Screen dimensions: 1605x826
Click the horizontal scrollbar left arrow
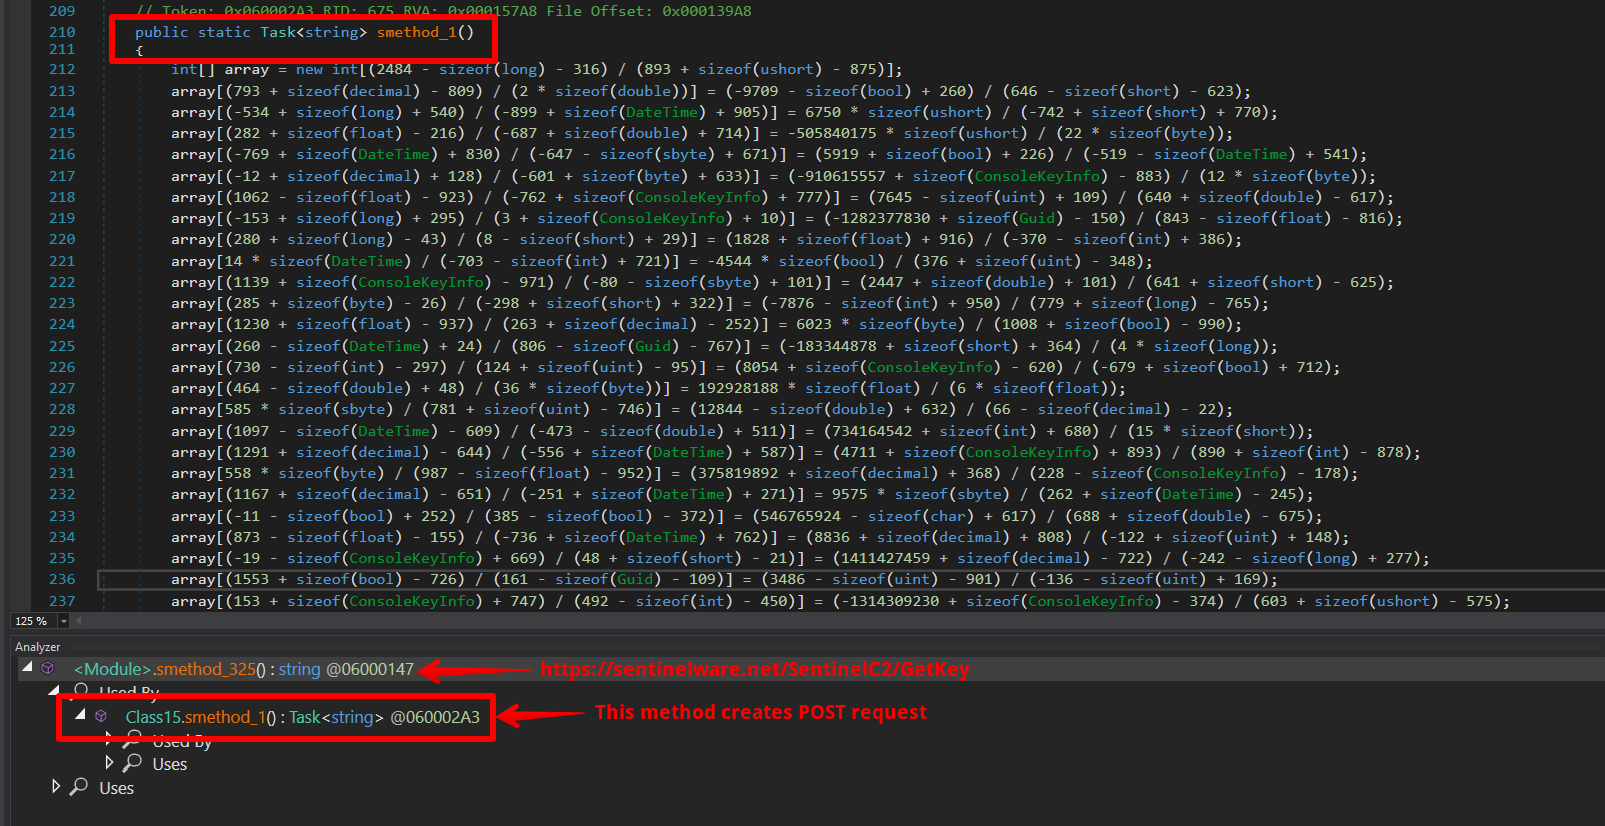[79, 621]
